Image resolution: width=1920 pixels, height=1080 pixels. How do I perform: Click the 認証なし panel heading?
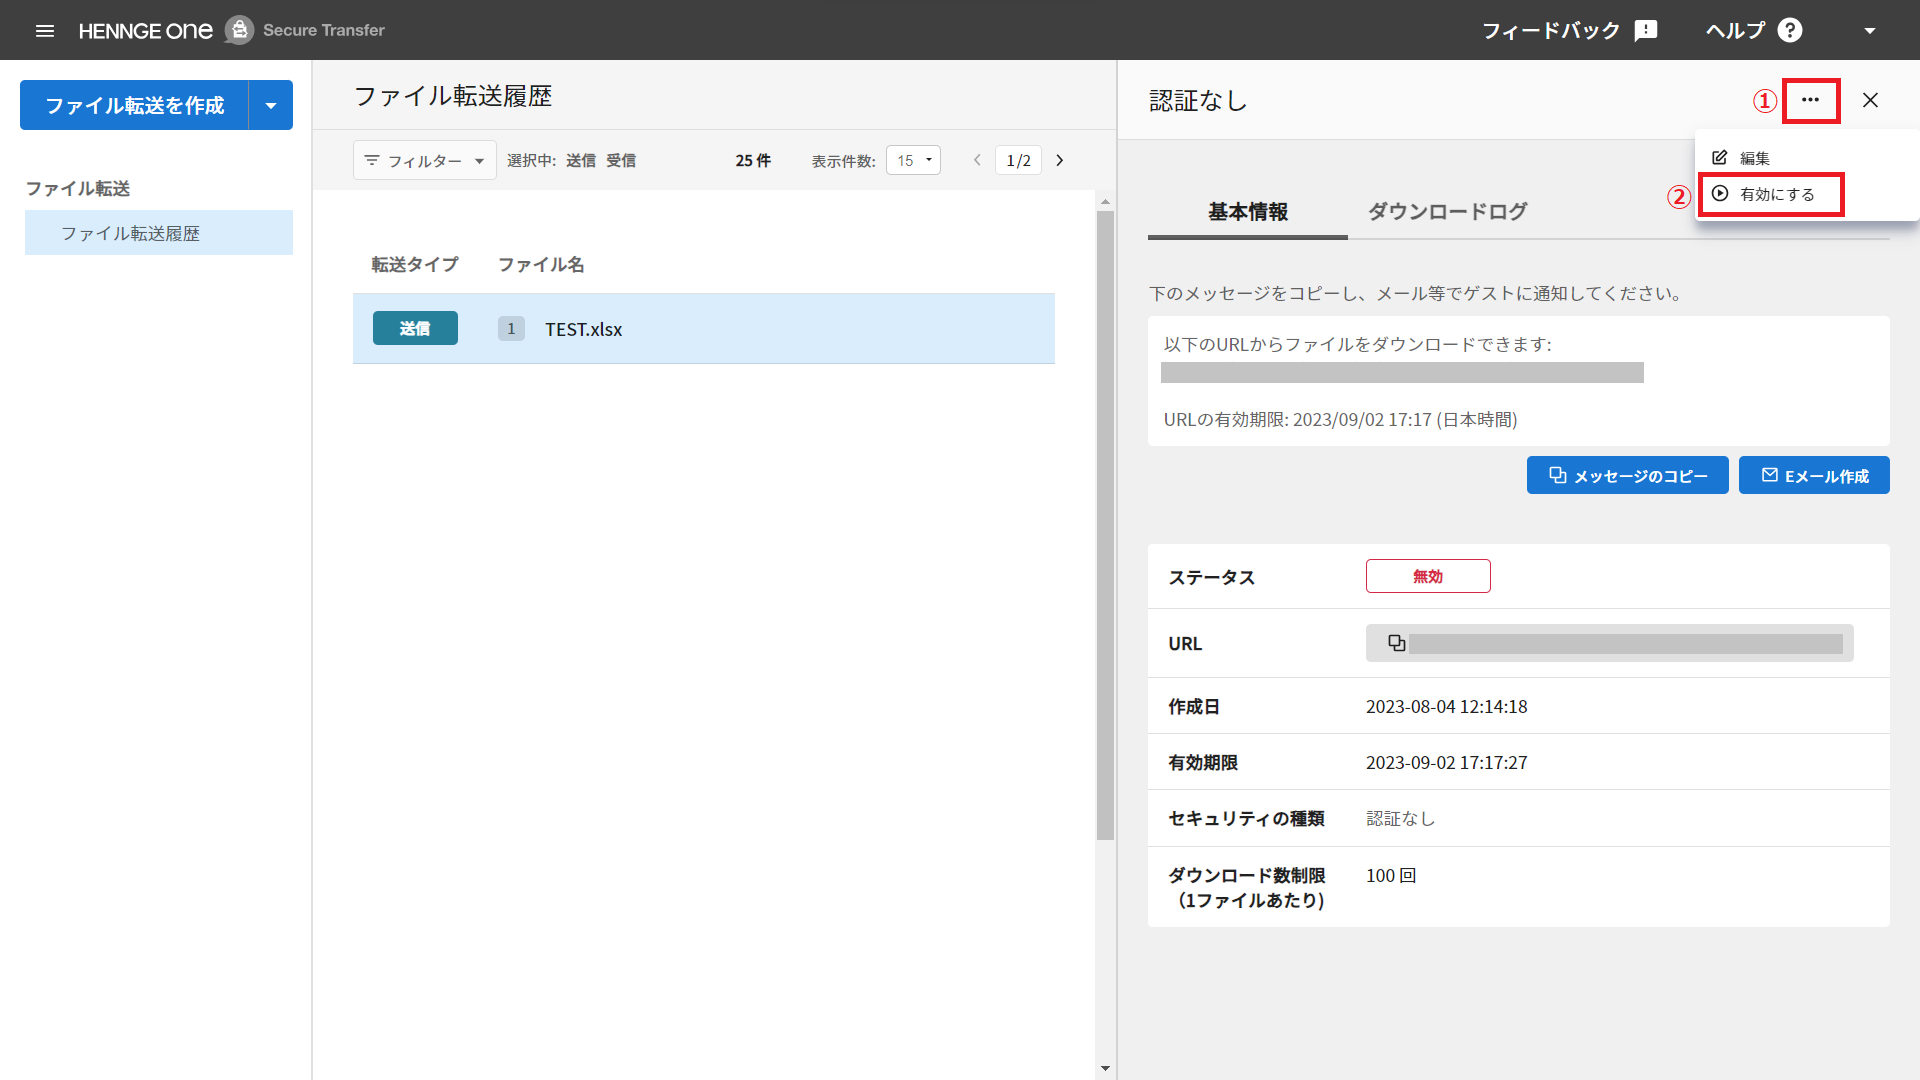point(1198,100)
